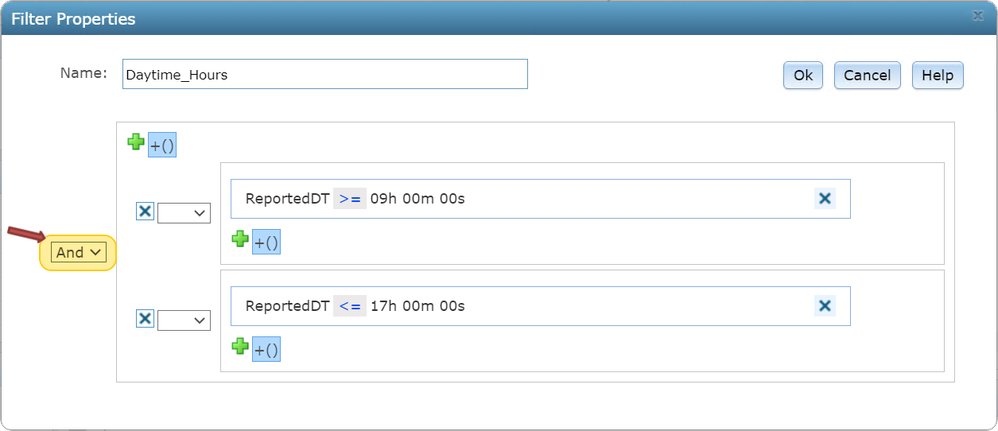Open the second group's empty operator dropdown
This screenshot has height=431, width=998.
(x=184, y=319)
